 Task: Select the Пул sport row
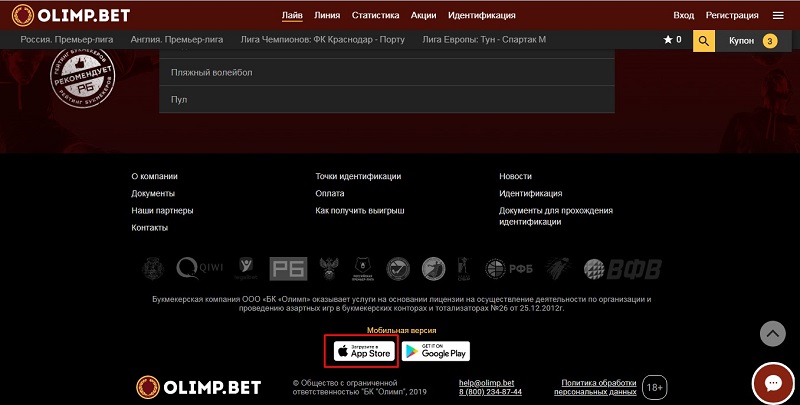coord(387,99)
